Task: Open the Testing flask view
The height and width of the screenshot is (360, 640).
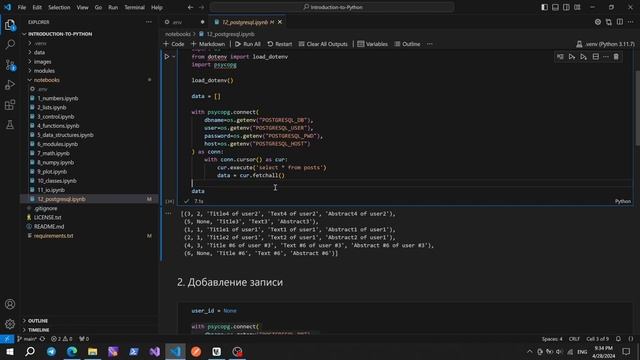Action: pyautogui.click(x=10, y=124)
